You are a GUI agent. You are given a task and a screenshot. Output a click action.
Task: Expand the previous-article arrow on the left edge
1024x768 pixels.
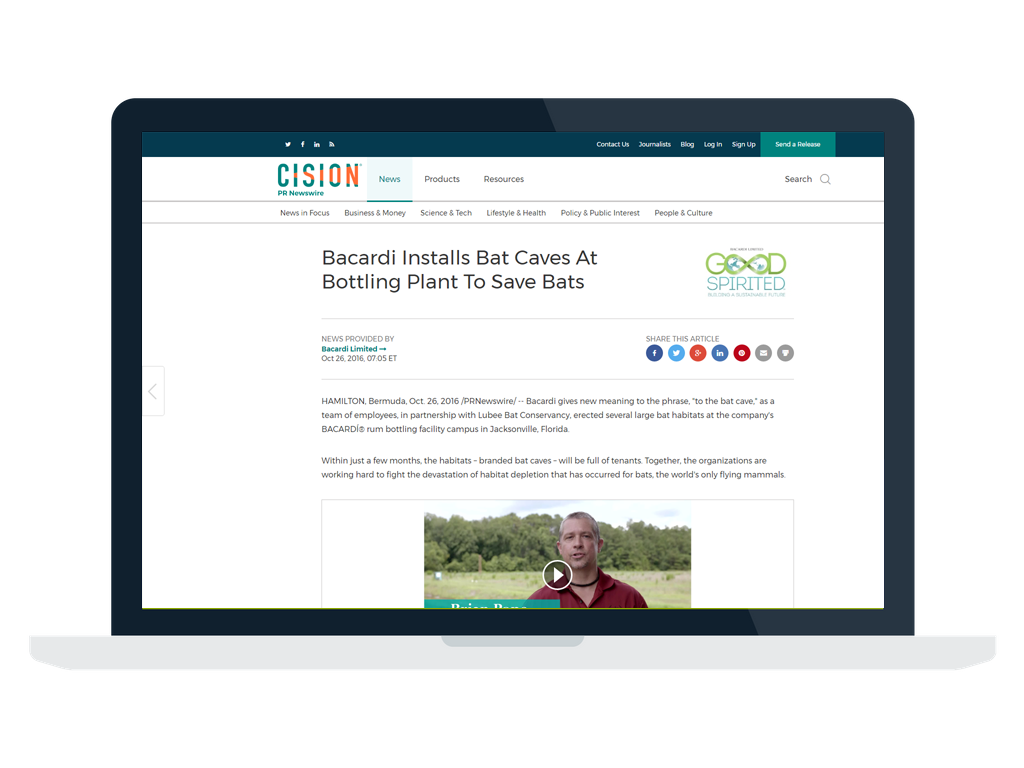coord(153,391)
